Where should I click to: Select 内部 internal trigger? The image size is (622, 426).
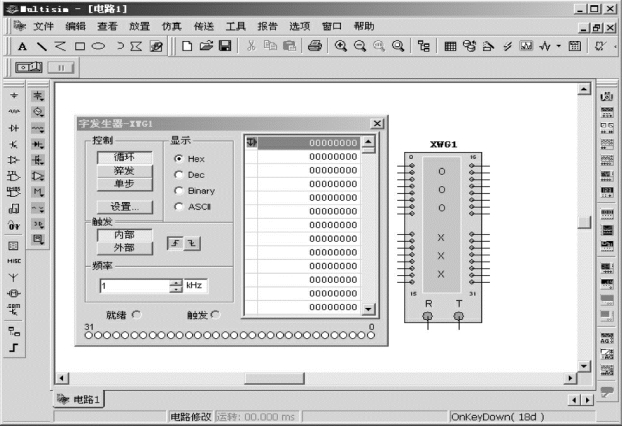pos(125,235)
